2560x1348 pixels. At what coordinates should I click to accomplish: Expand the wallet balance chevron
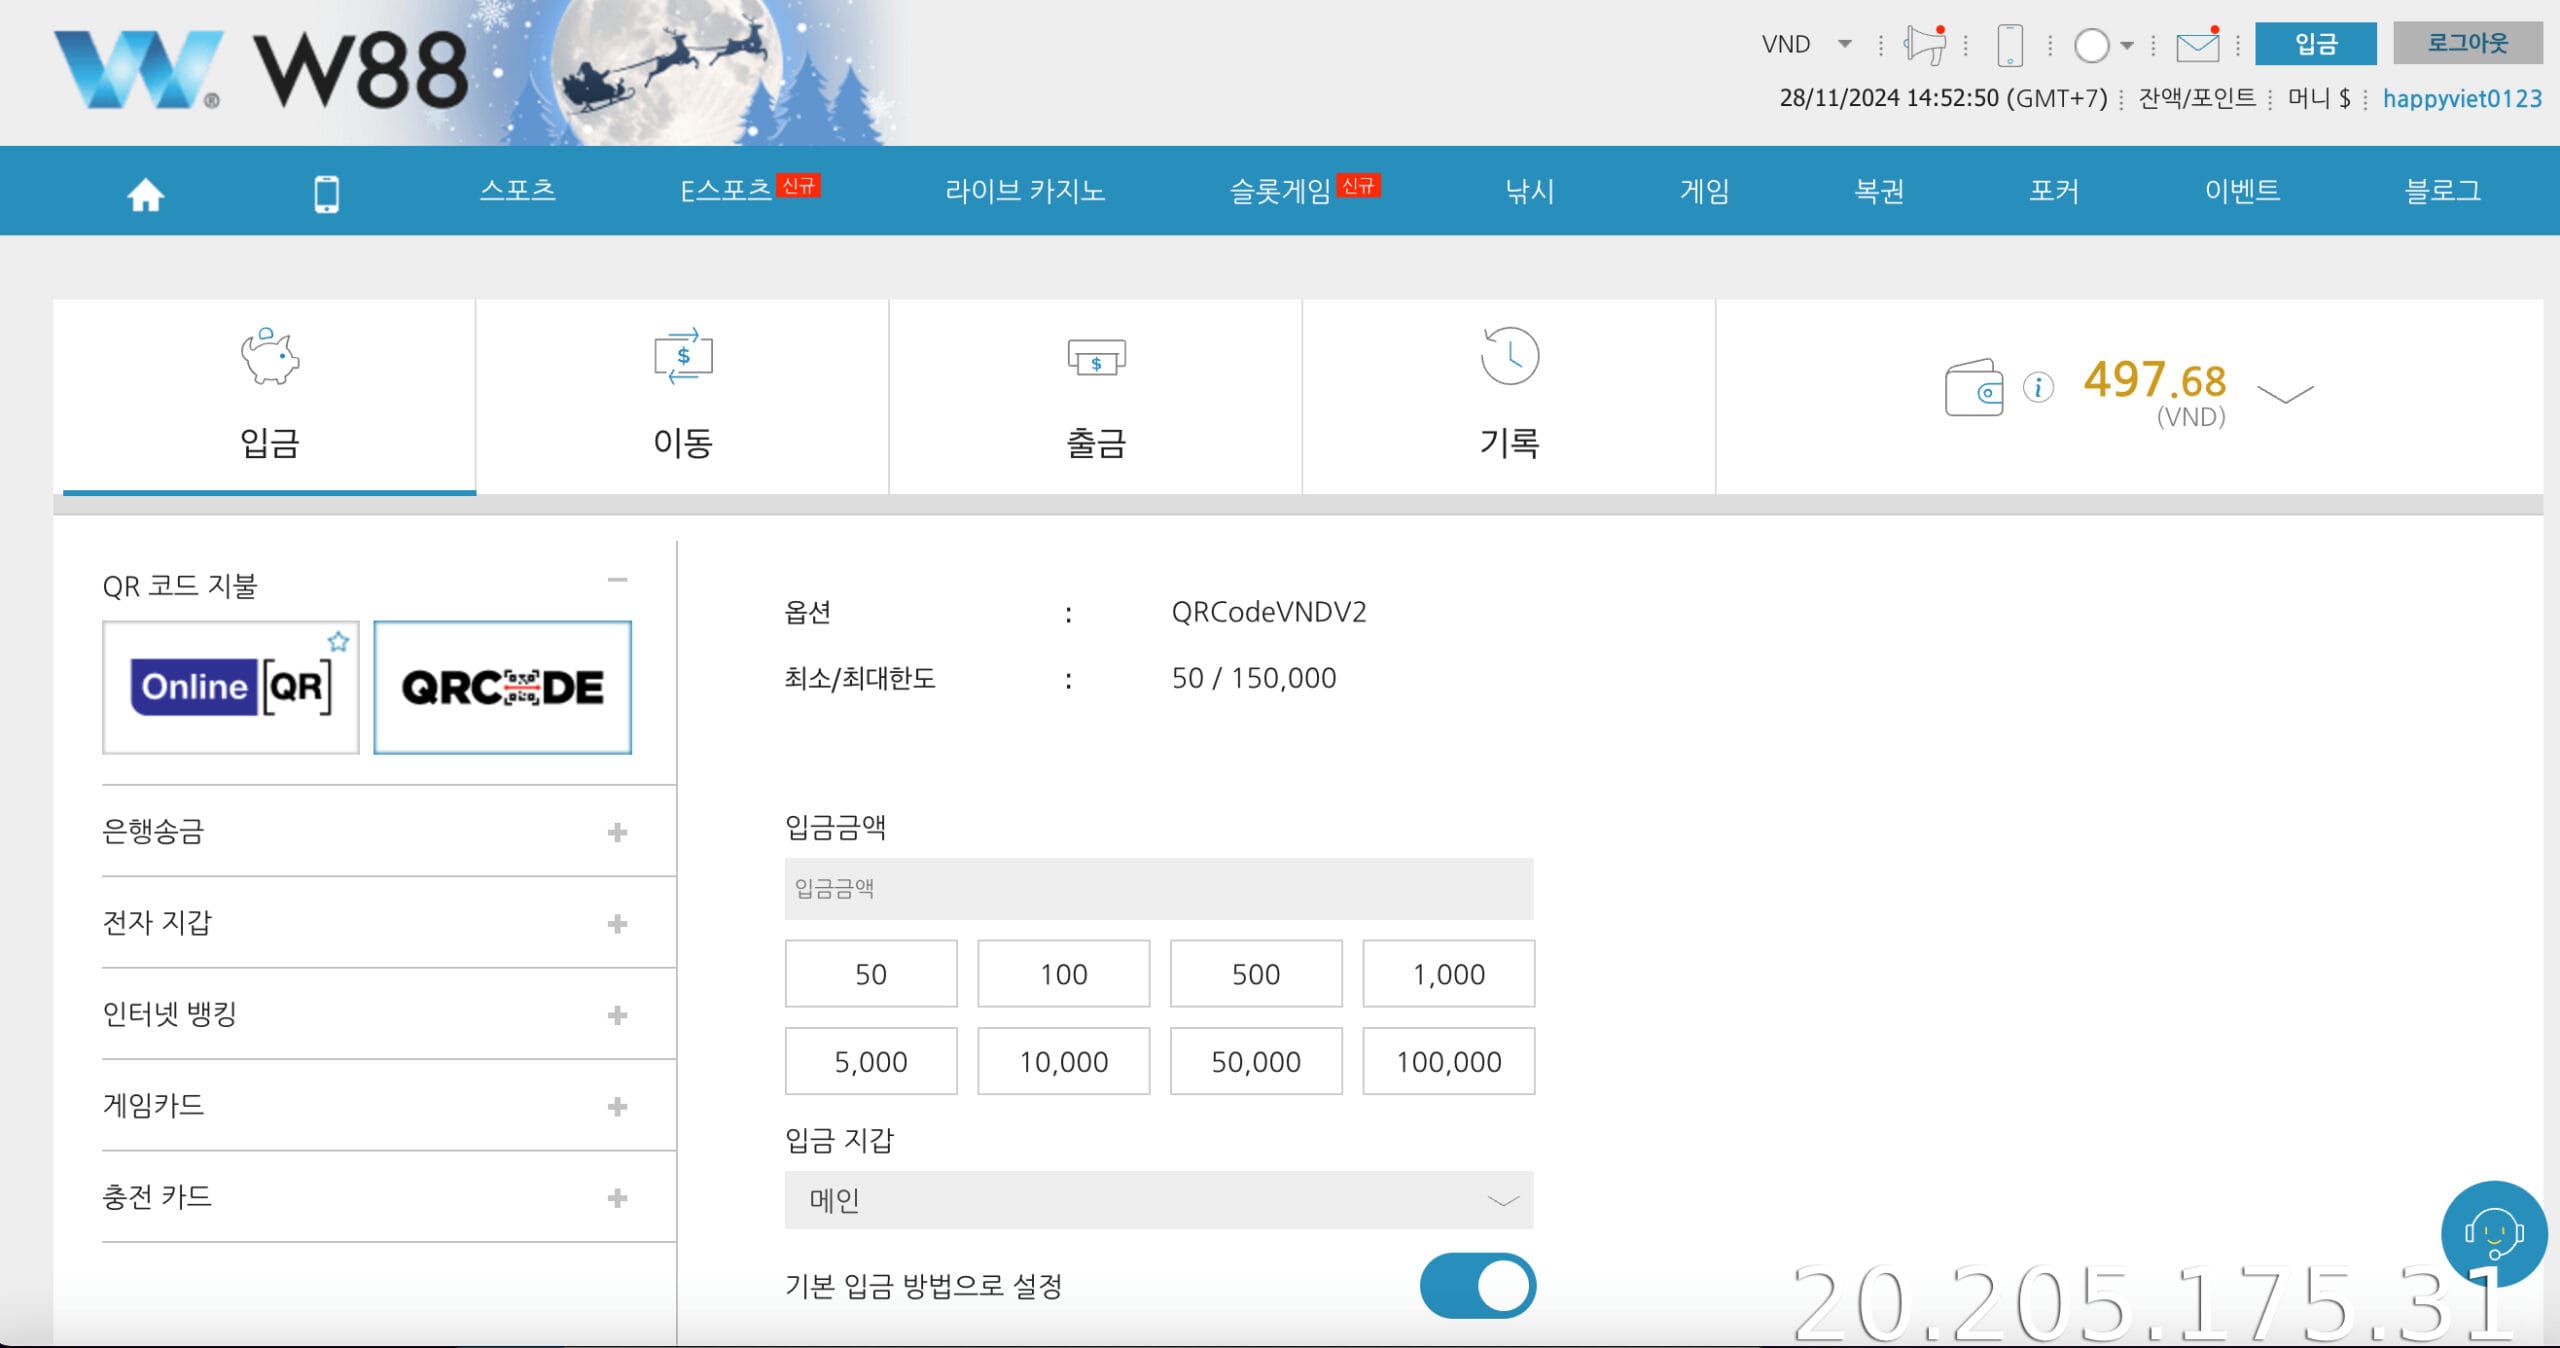[x=2285, y=394]
